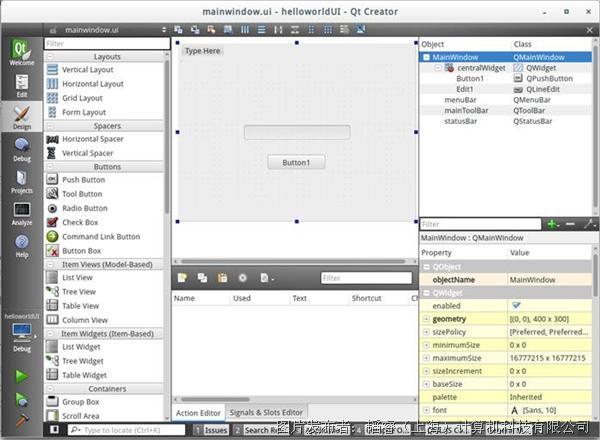Collapse the QObject property group
This screenshot has width=600, height=440.
click(426, 267)
